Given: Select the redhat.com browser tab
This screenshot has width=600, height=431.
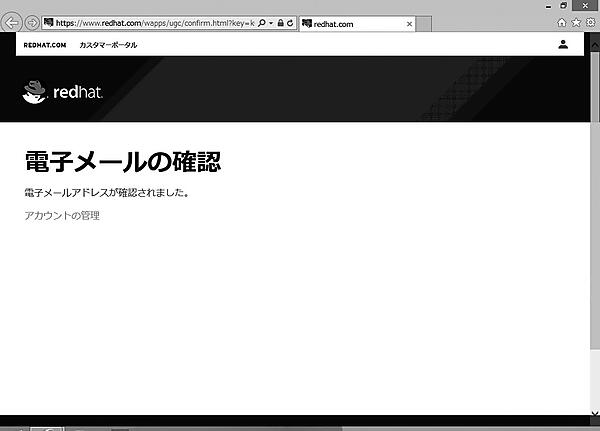Looking at the screenshot, I should [357, 24].
